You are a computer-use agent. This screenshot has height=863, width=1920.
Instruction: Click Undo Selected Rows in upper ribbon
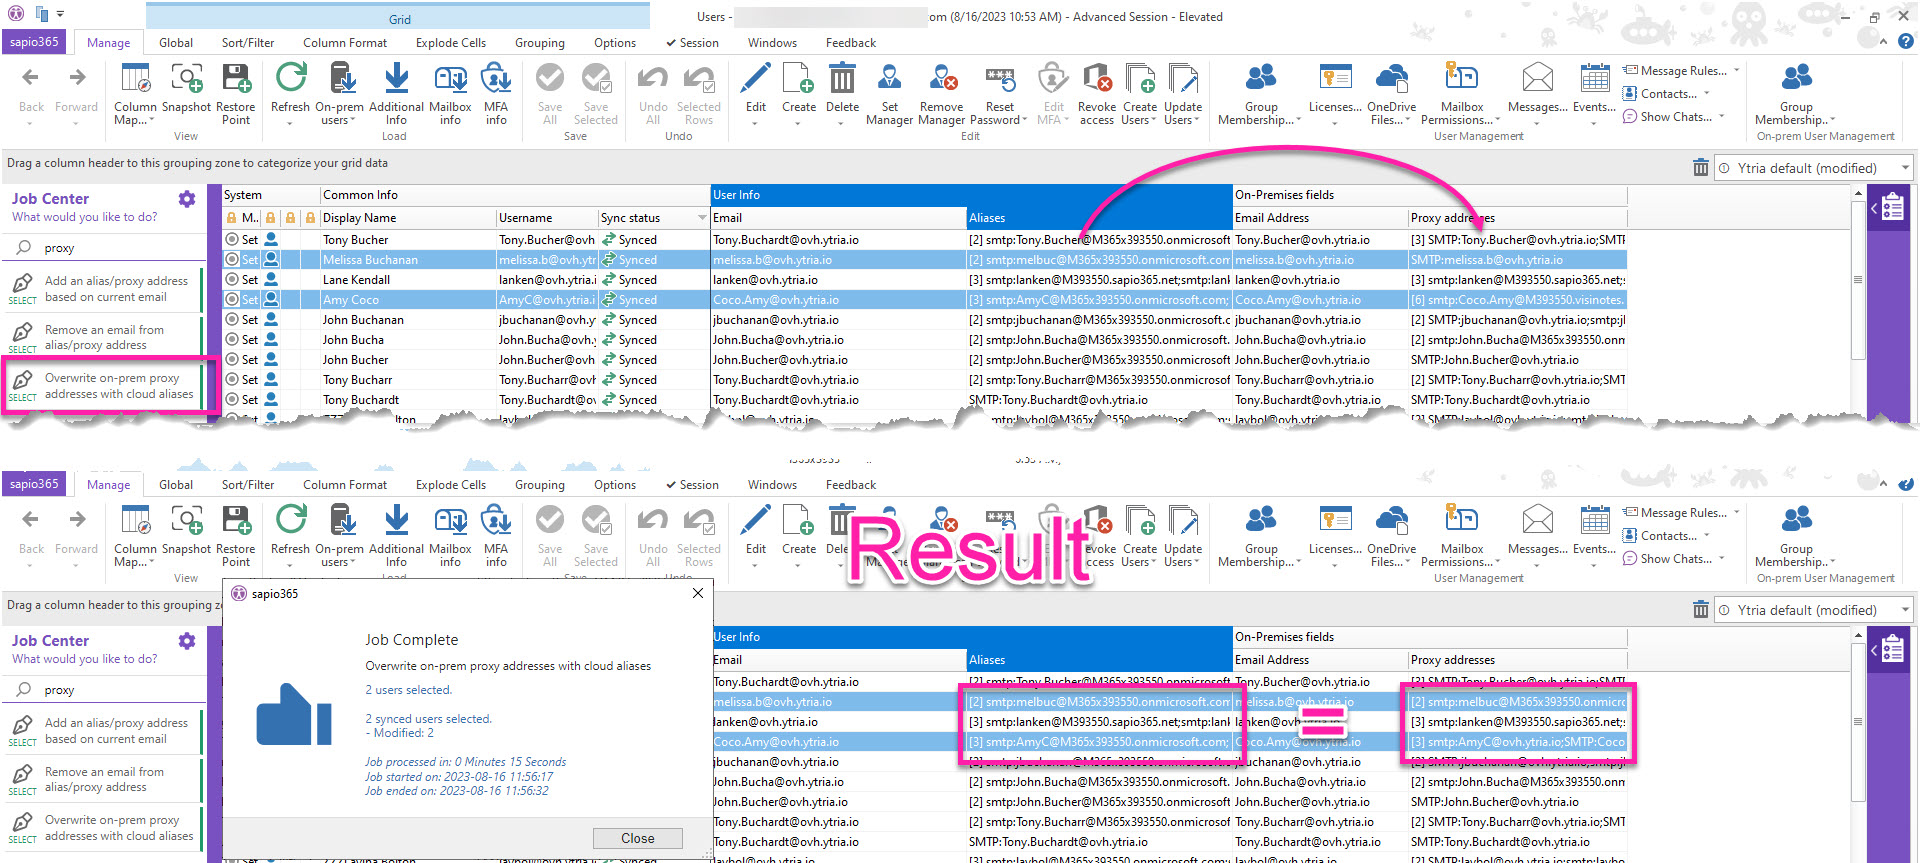[699, 93]
